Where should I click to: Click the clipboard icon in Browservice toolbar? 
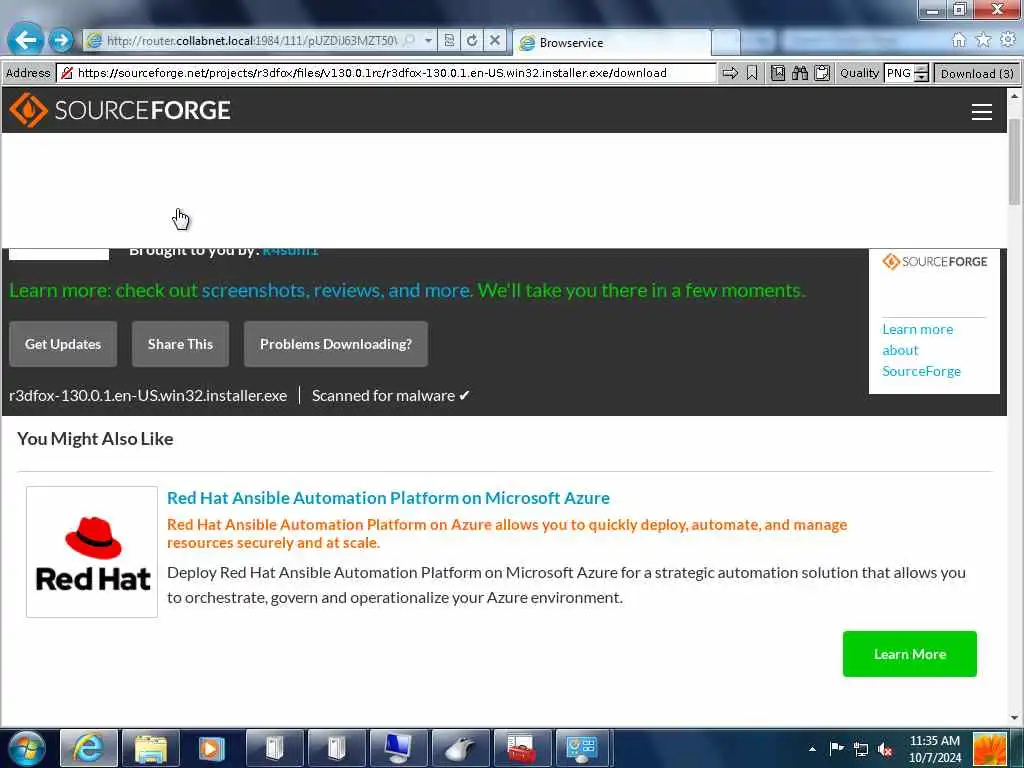[x=822, y=73]
